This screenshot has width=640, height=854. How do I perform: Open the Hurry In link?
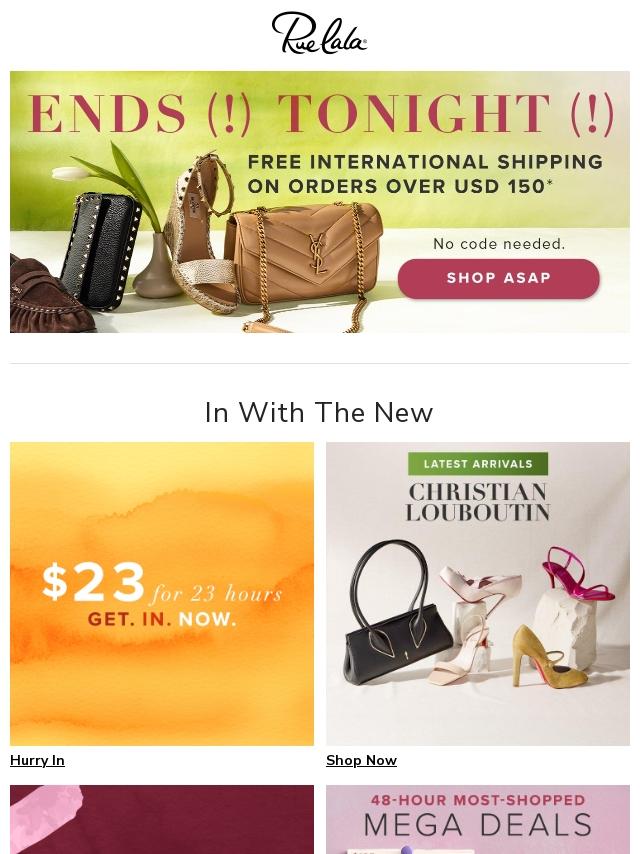point(37,760)
